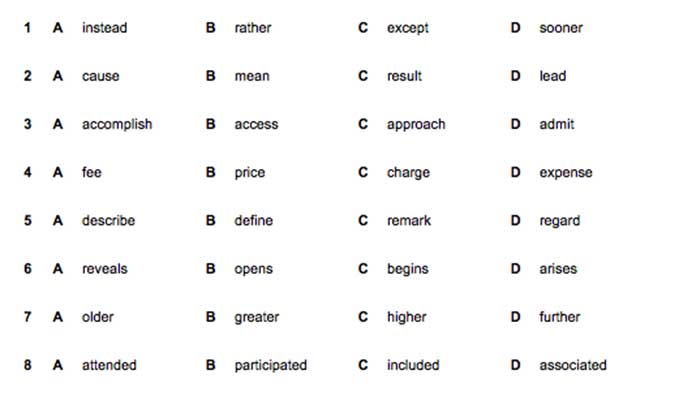
Task: Select the word "lead" in question 2
Action: [x=553, y=76]
